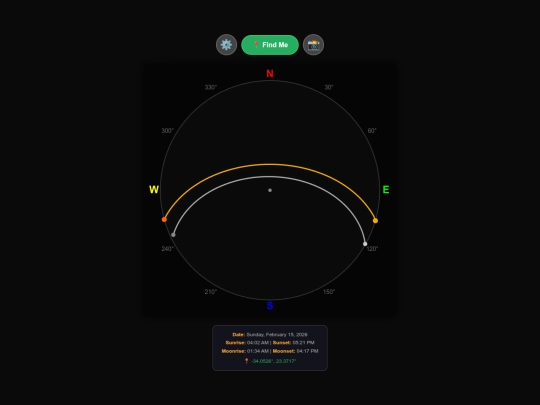Click the Sunrise time 04:02 AM
The width and height of the screenshot is (540, 405).
[x=258, y=343]
